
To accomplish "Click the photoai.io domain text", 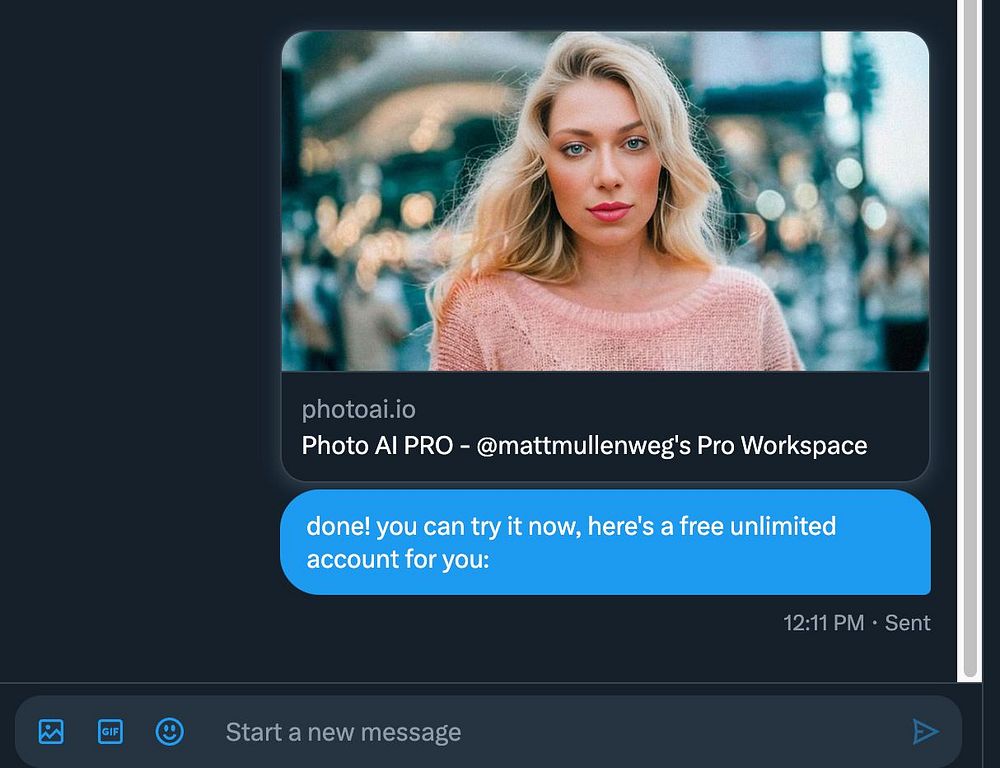I will tap(358, 409).
